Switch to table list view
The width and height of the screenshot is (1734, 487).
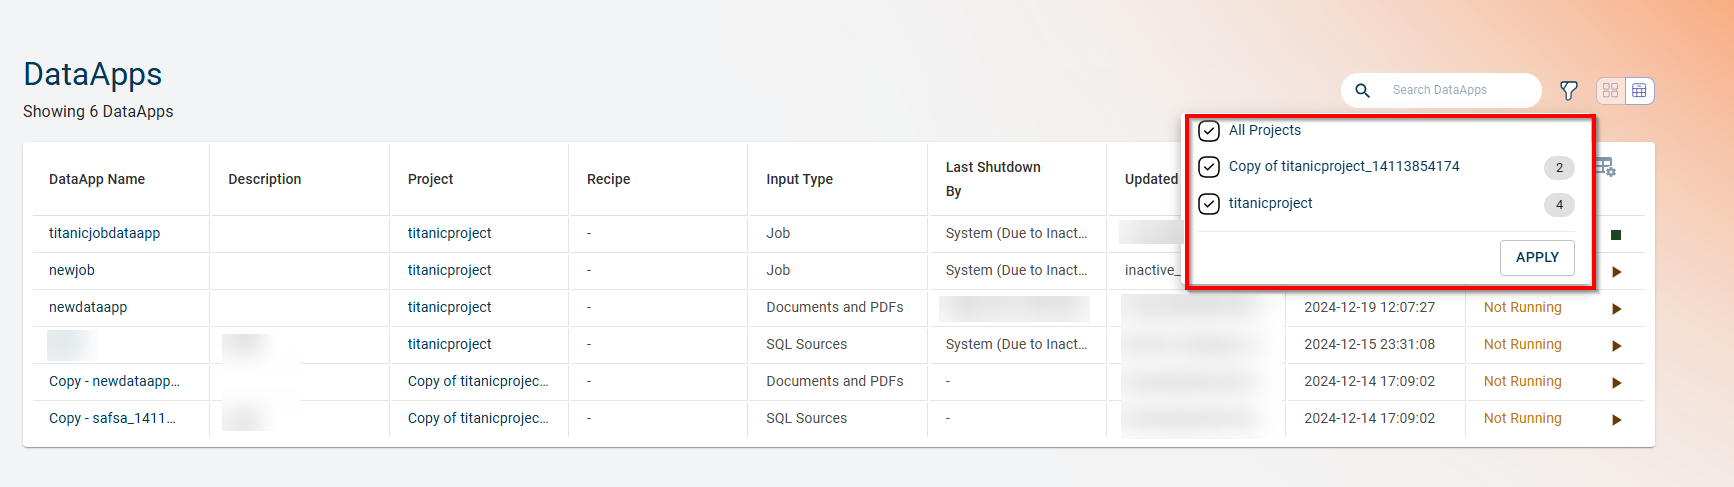(1639, 91)
